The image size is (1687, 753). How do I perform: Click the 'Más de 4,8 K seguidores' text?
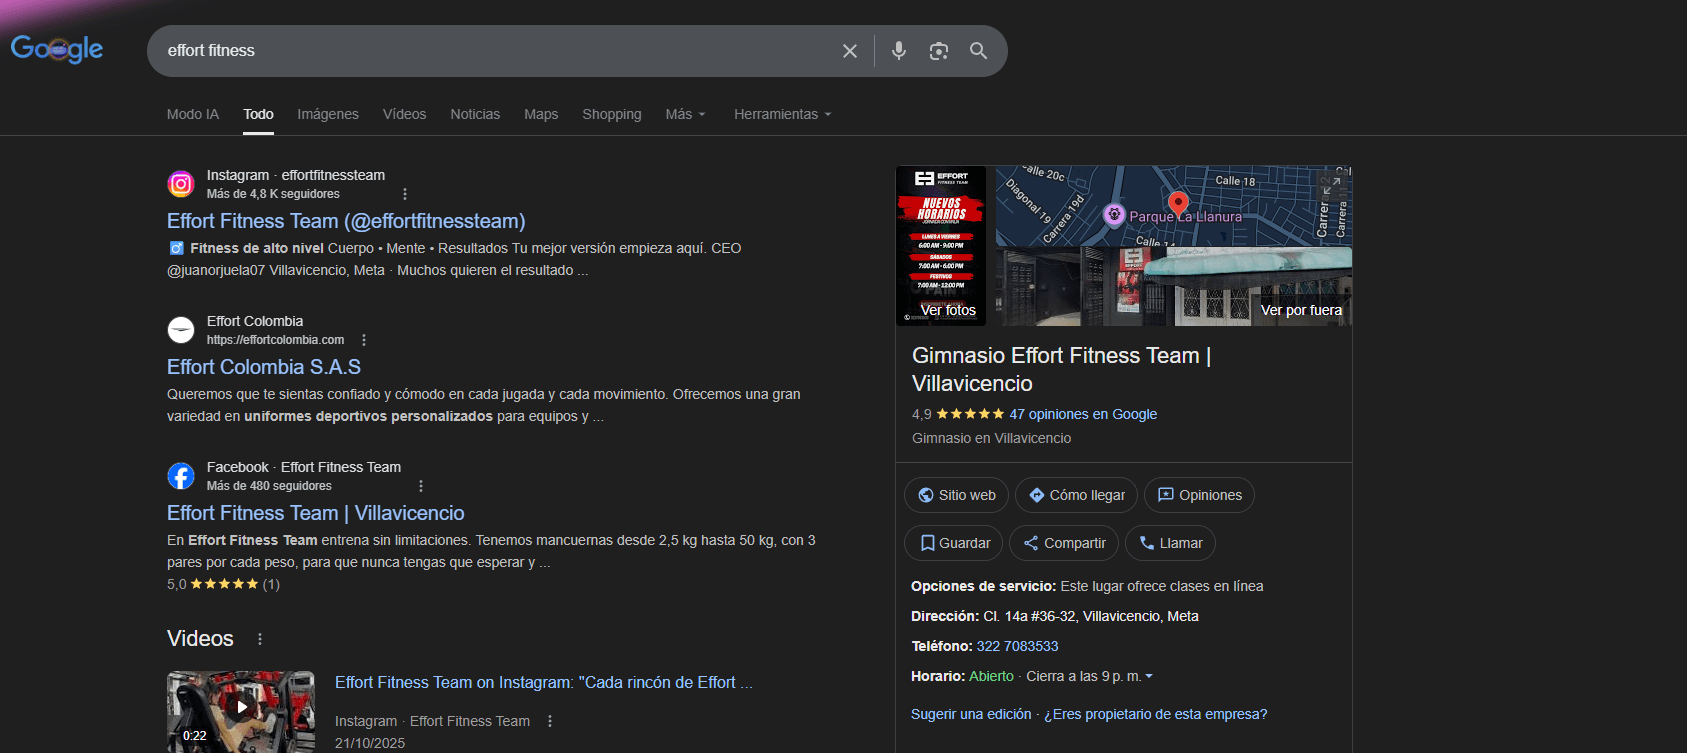273,194
